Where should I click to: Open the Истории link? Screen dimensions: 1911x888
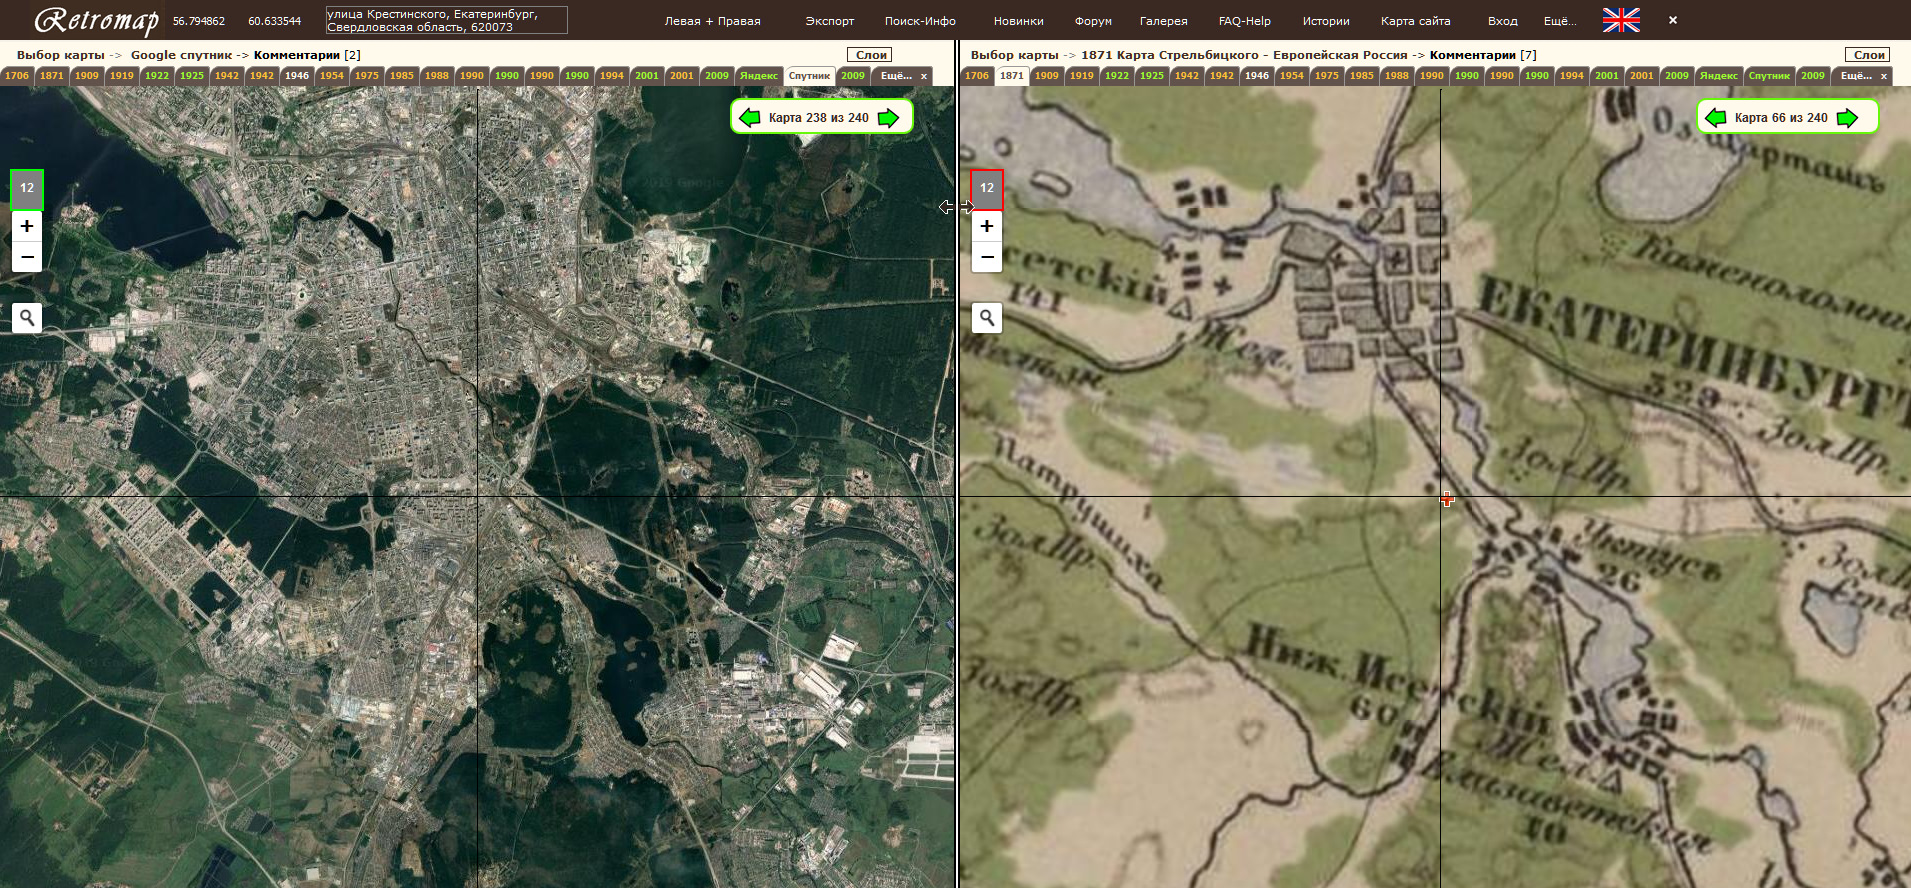coord(1326,21)
